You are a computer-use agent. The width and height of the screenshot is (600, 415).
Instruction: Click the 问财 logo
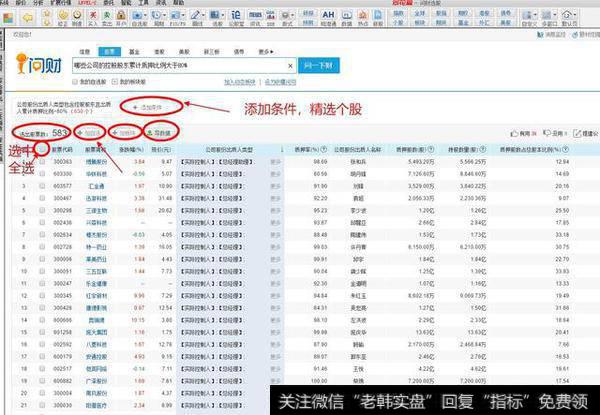[x=39, y=64]
